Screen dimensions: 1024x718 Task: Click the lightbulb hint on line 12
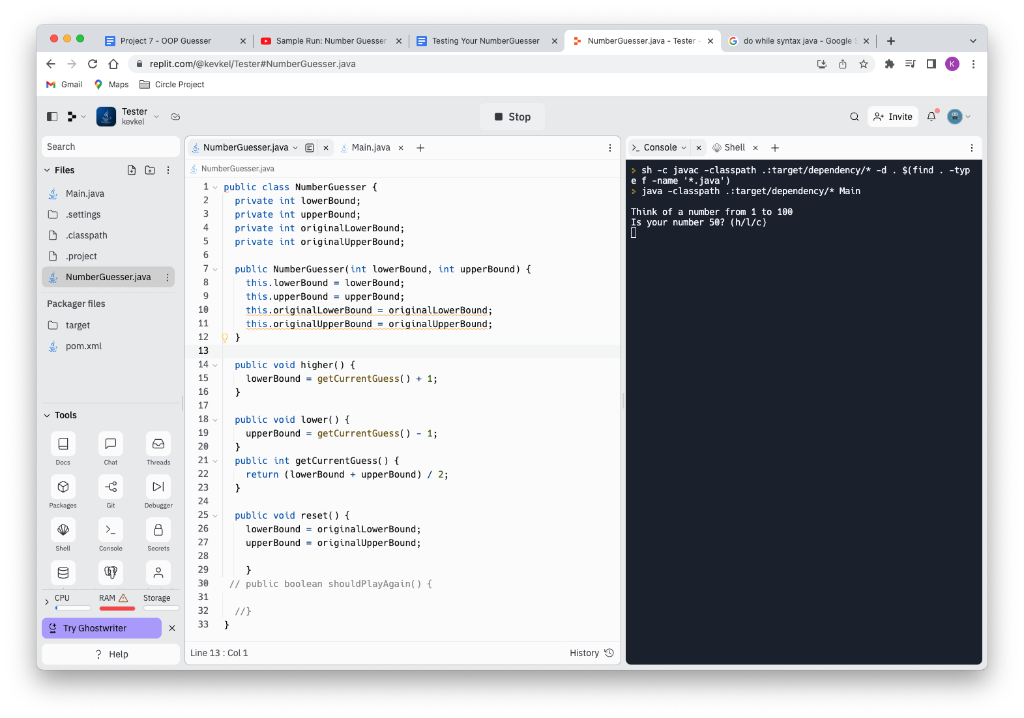tap(225, 338)
